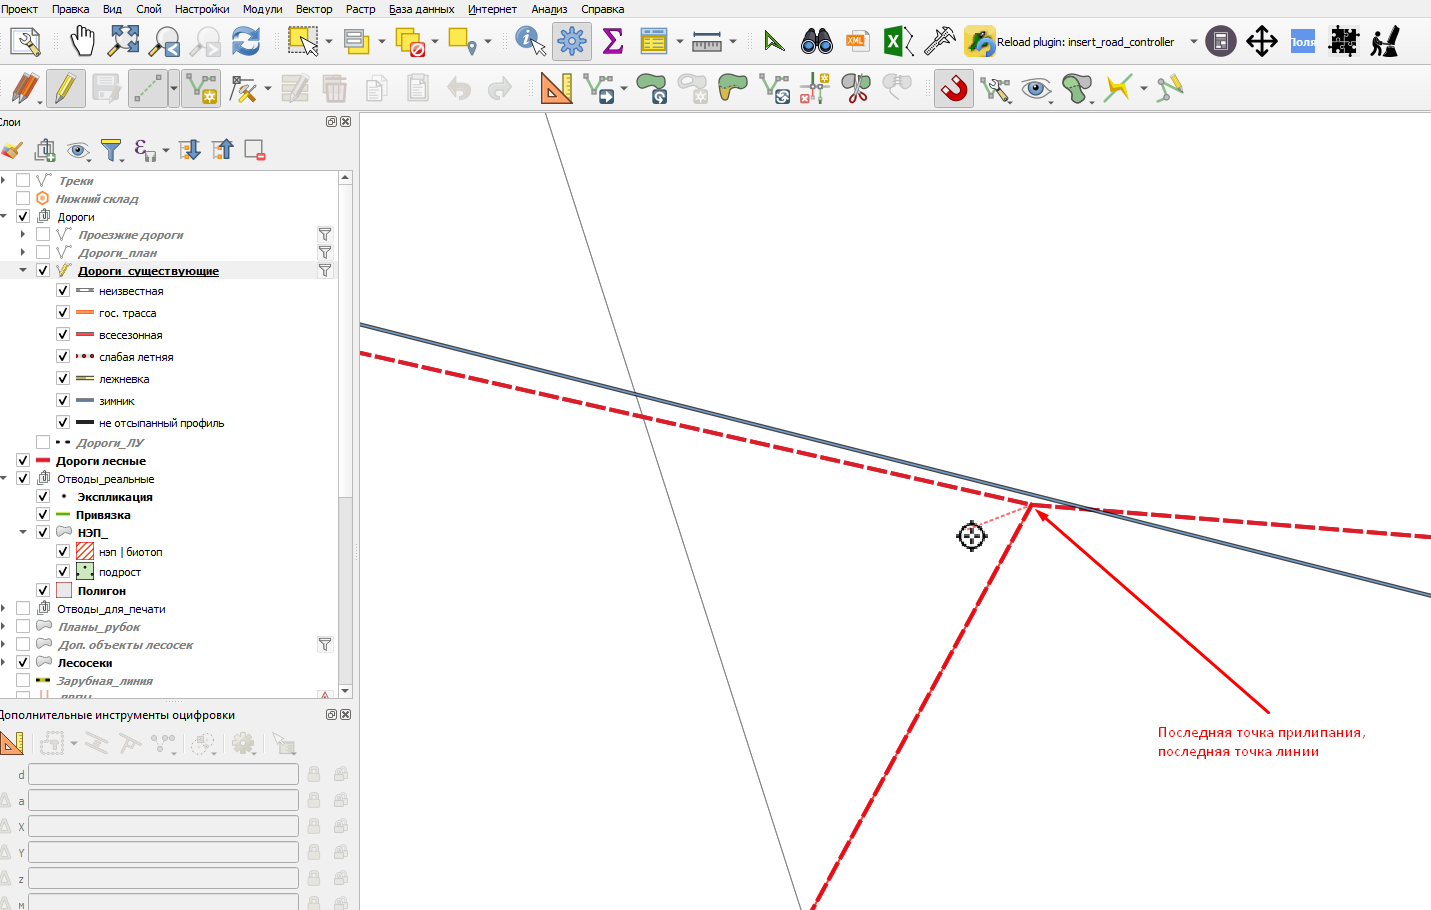The height and width of the screenshot is (910, 1431).
Task: Open the attribute table icon
Action: click(654, 41)
